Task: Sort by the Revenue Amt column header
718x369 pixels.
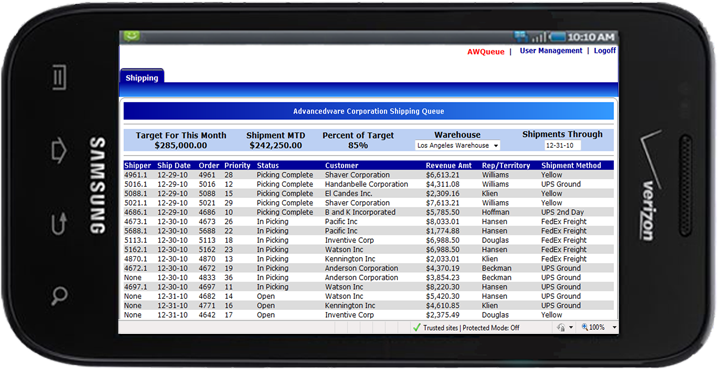Action: click(x=448, y=165)
